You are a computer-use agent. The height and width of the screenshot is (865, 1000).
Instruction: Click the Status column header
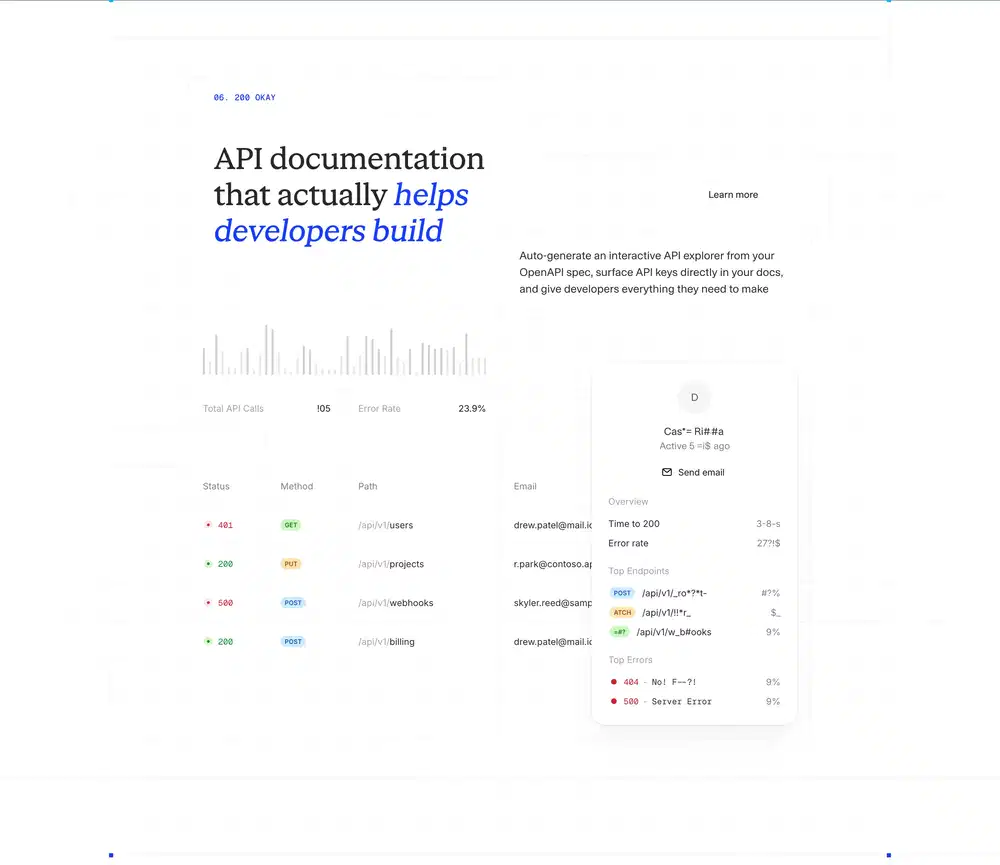216,486
